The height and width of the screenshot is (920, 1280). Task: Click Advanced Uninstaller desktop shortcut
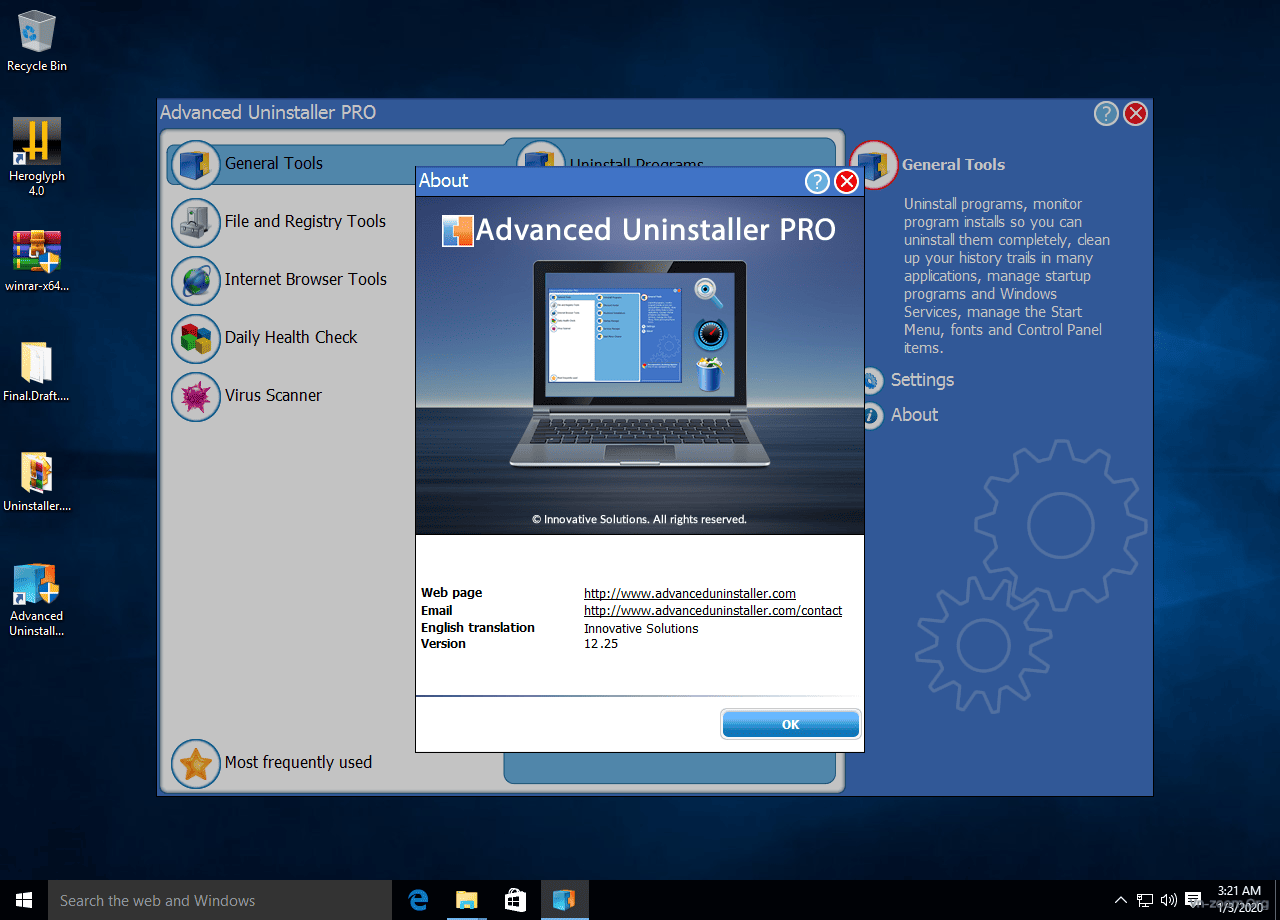[37, 601]
